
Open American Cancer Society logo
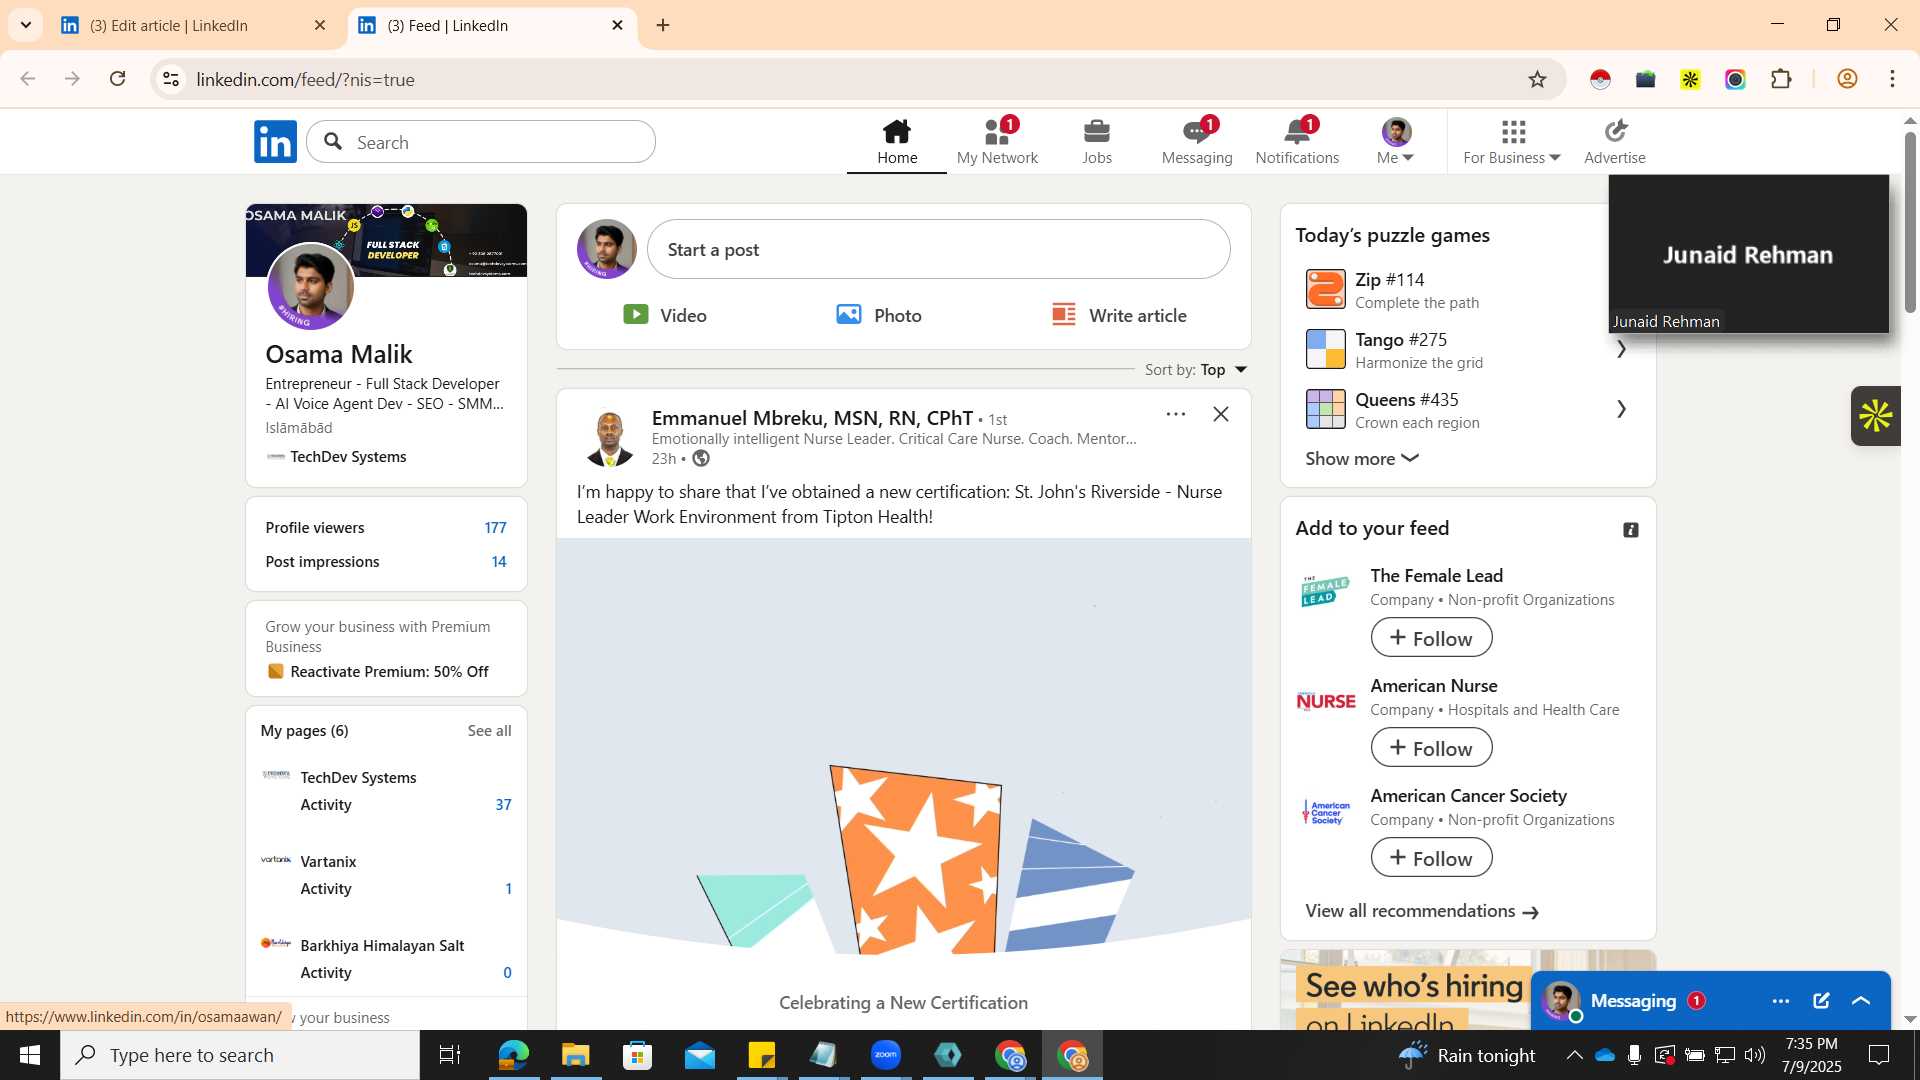(1326, 812)
